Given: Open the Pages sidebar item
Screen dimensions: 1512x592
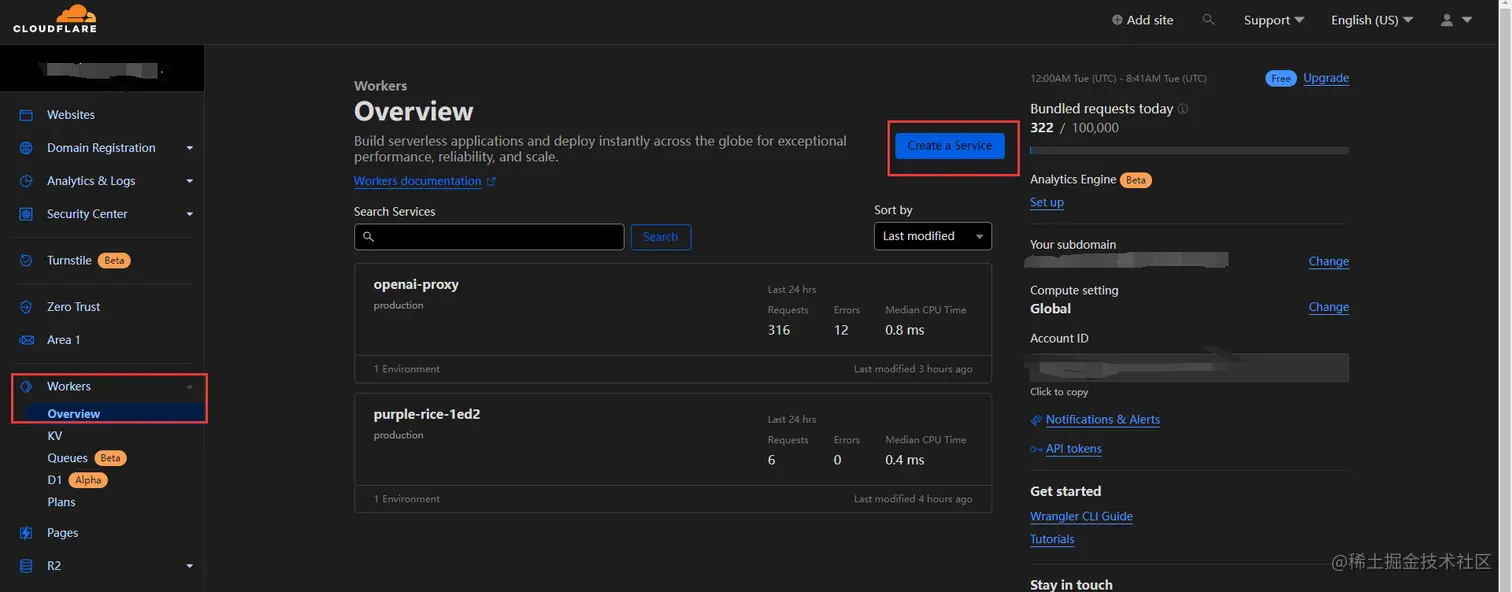Looking at the screenshot, I should pyautogui.click(x=62, y=533).
